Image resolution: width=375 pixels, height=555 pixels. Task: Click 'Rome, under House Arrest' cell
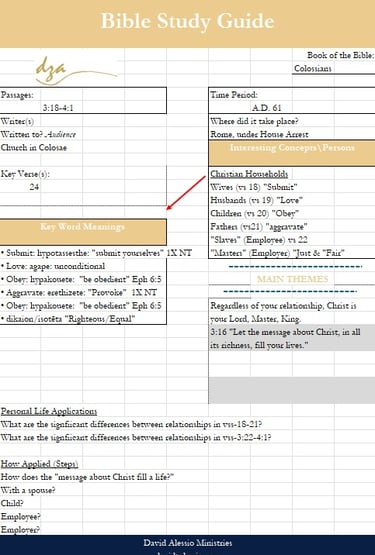[259, 135]
